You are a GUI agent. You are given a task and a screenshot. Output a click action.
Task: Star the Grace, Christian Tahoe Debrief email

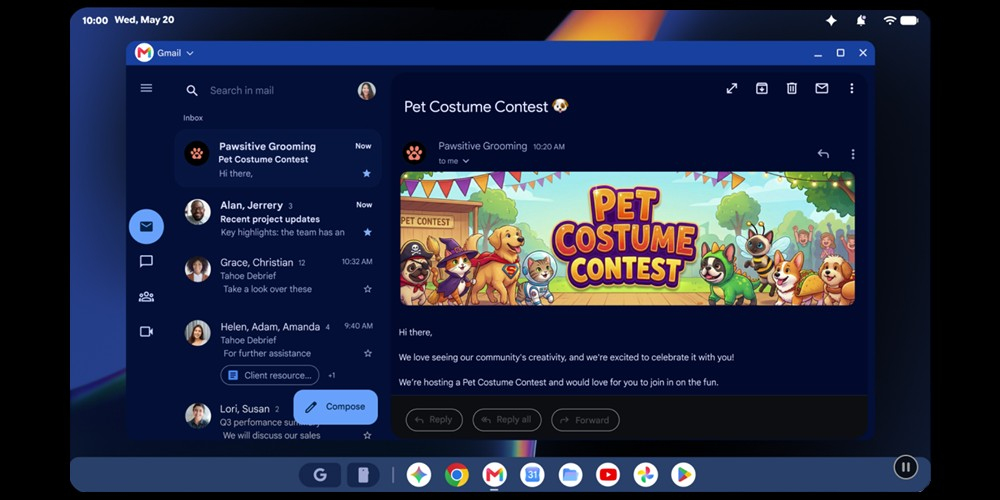click(x=367, y=289)
